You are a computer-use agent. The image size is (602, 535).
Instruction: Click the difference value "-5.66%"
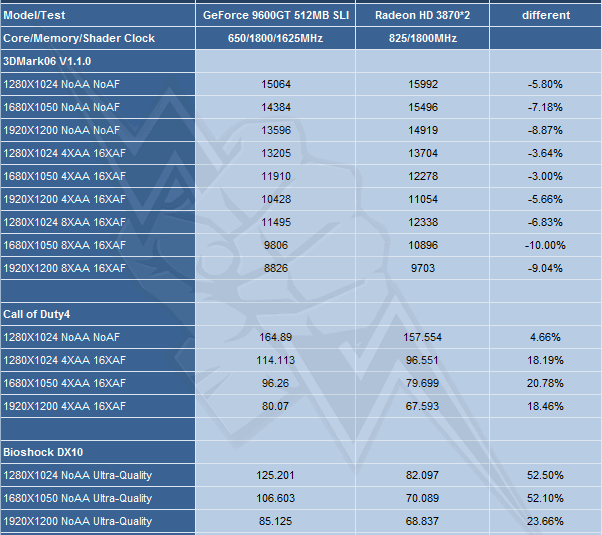click(545, 199)
